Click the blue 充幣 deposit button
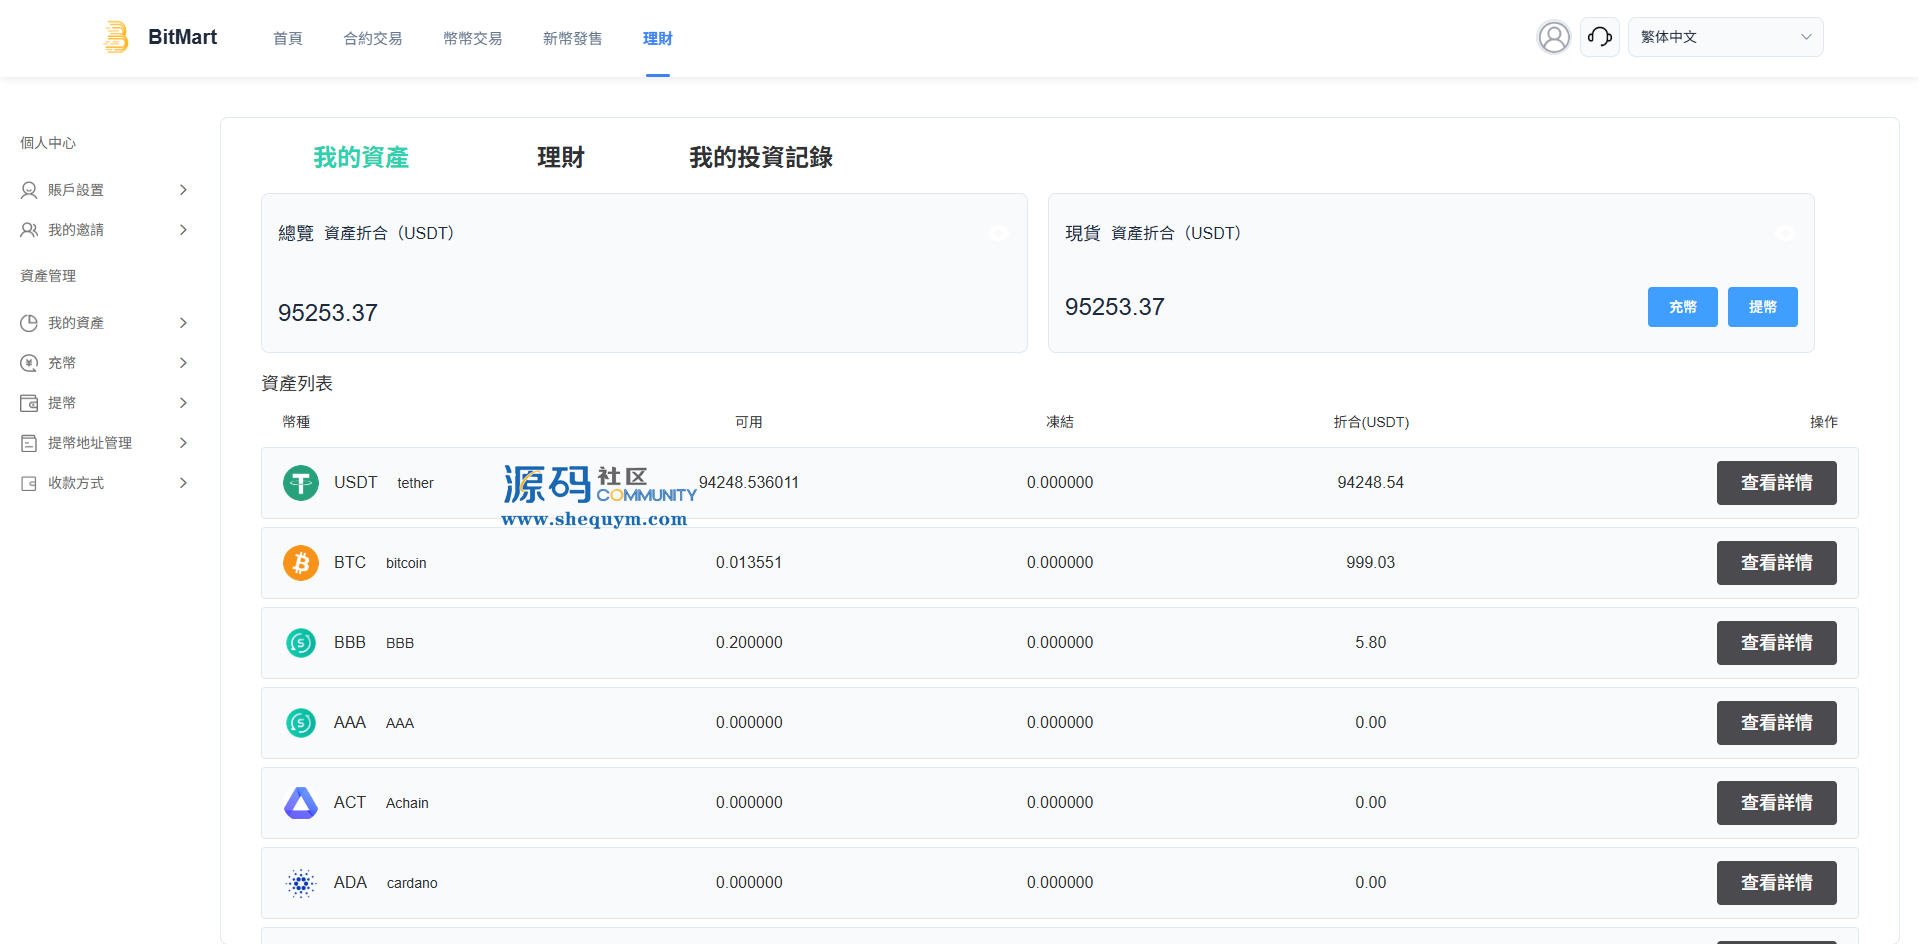Image resolution: width=1919 pixels, height=944 pixels. click(x=1682, y=307)
